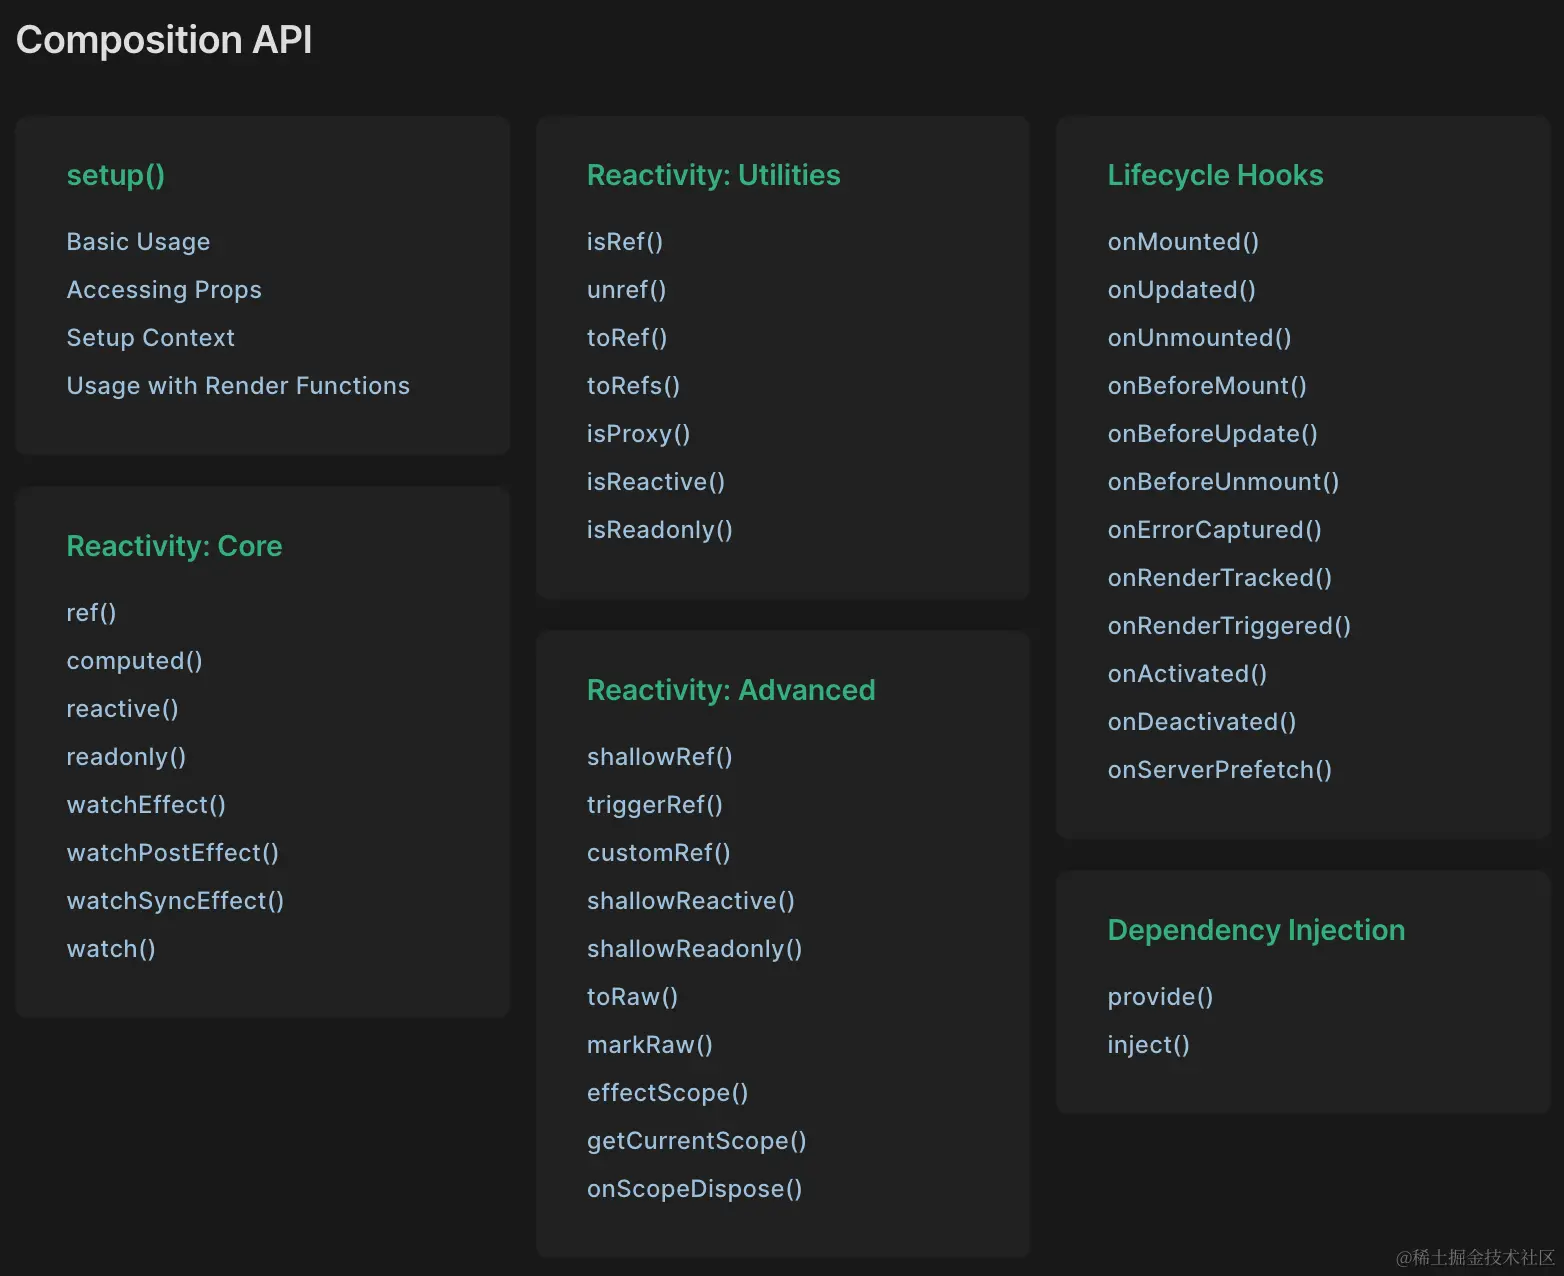Viewport: 1564px width, 1276px height.
Task: Open the Lifecycle Hooks heading
Action: (1215, 175)
